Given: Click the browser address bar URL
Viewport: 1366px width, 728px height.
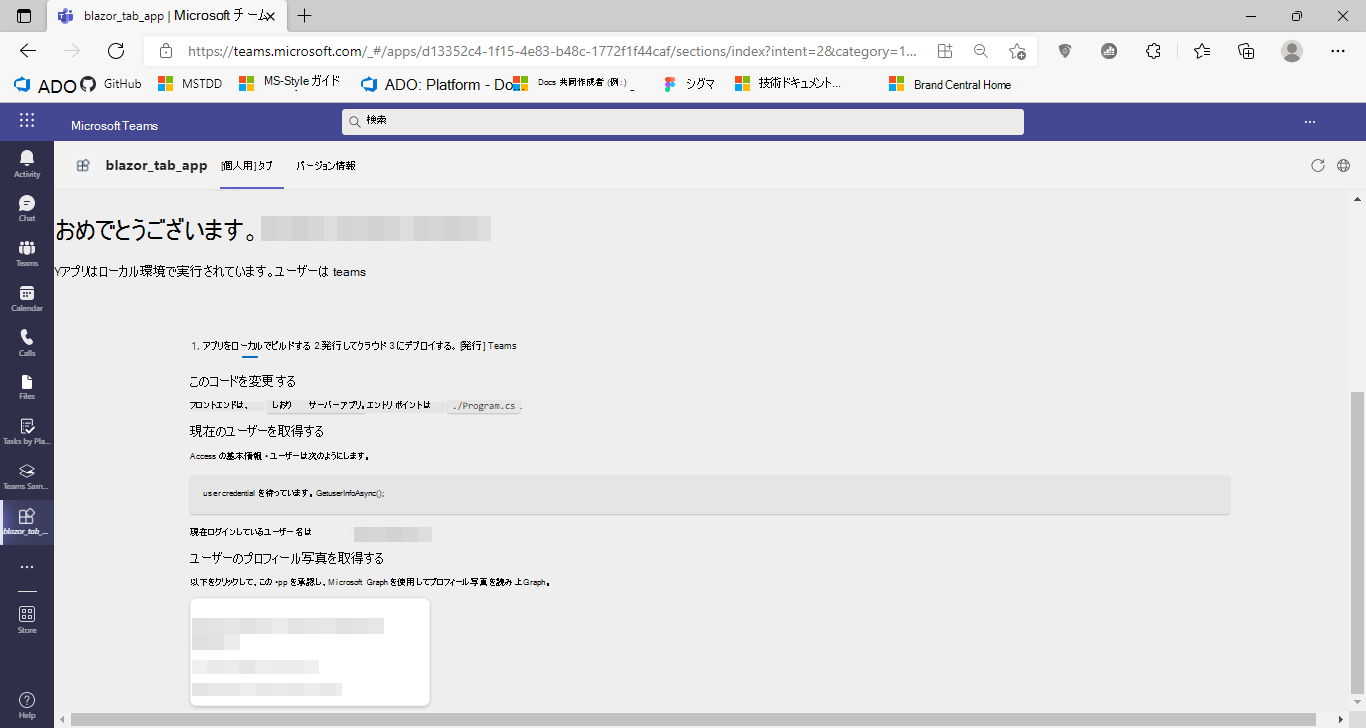Looking at the screenshot, I should pyautogui.click(x=552, y=51).
